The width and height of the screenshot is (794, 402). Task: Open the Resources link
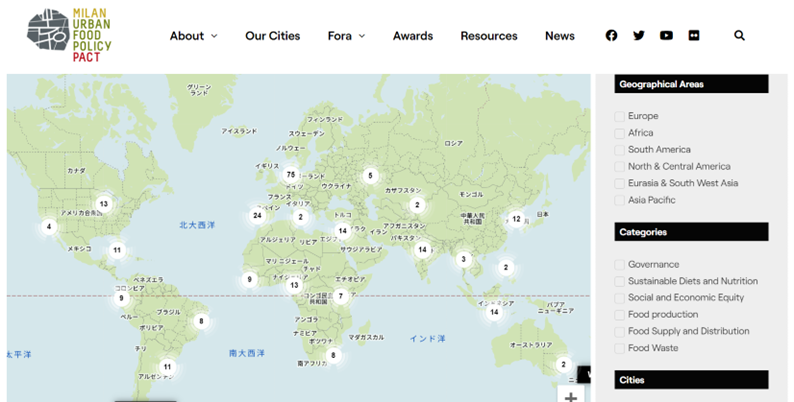[489, 36]
